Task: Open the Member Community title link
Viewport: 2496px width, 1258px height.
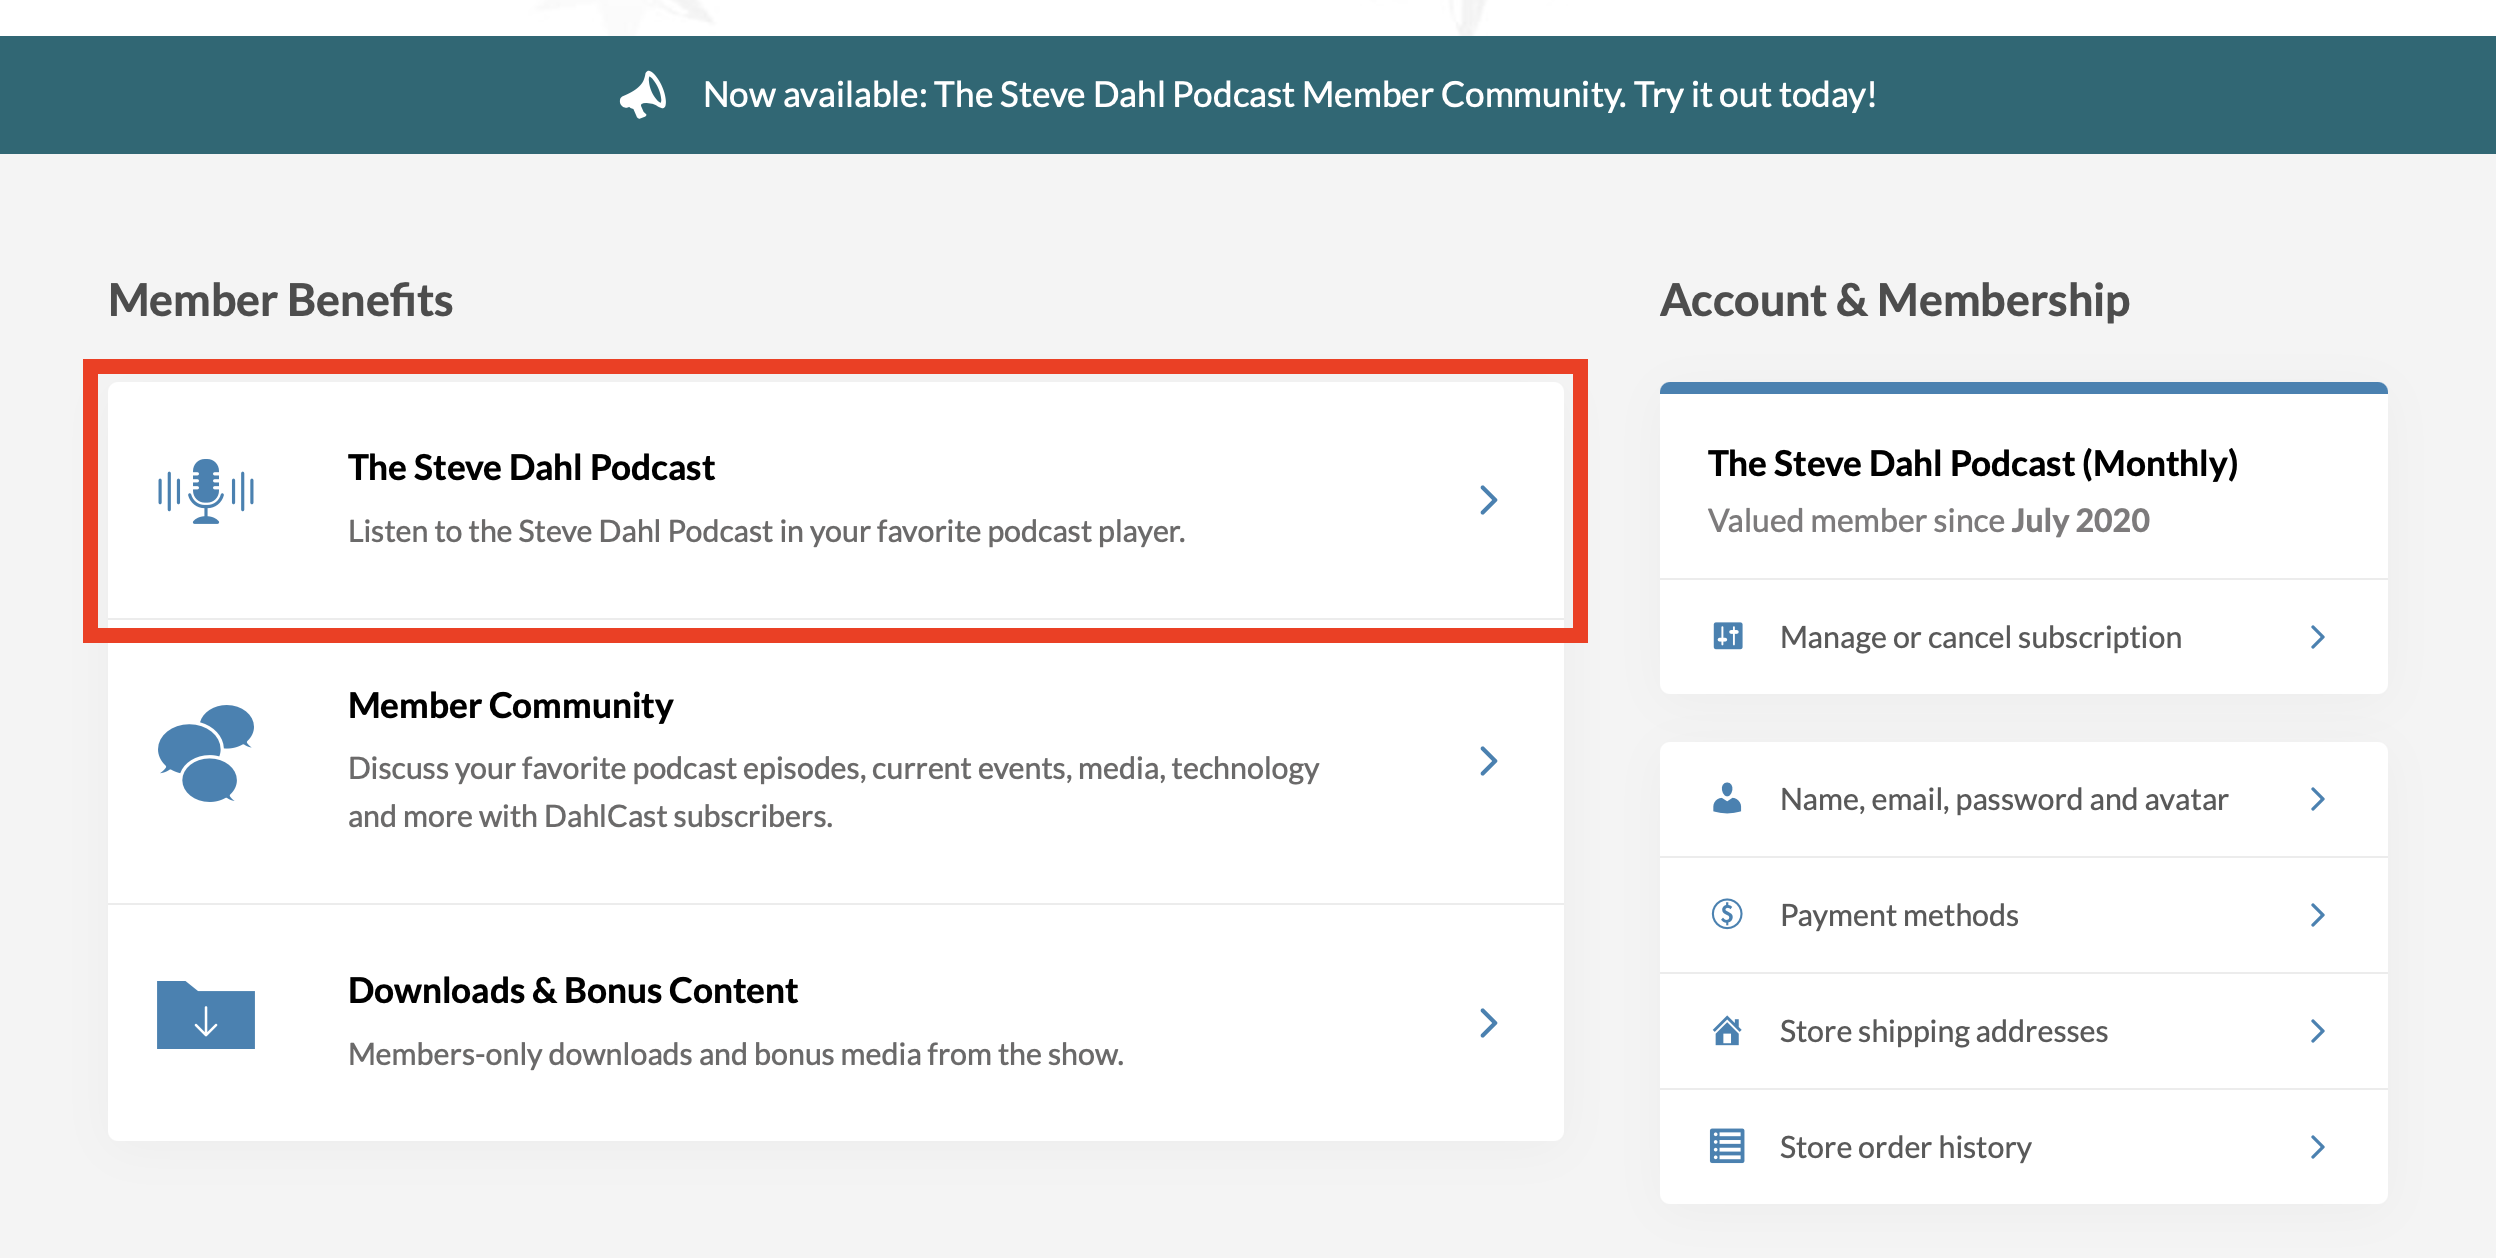Action: (x=510, y=706)
